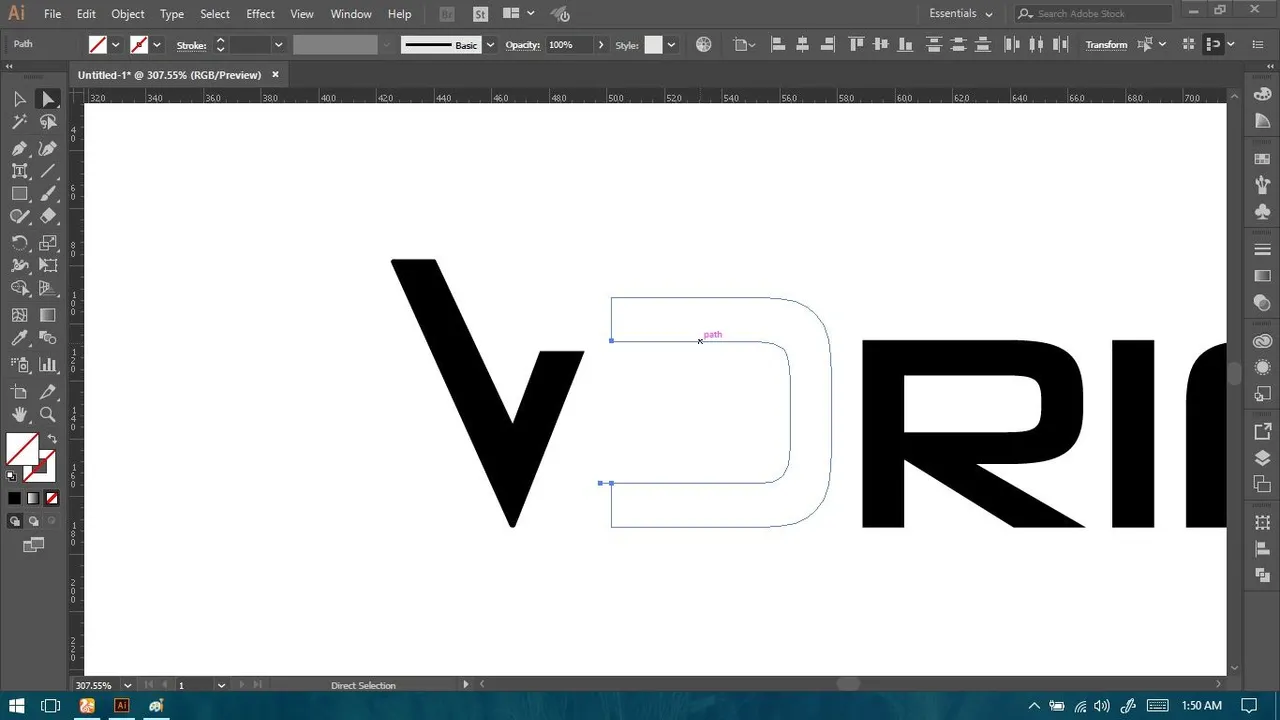
Task: Open the Essentials workspace dropdown
Action: (960, 14)
